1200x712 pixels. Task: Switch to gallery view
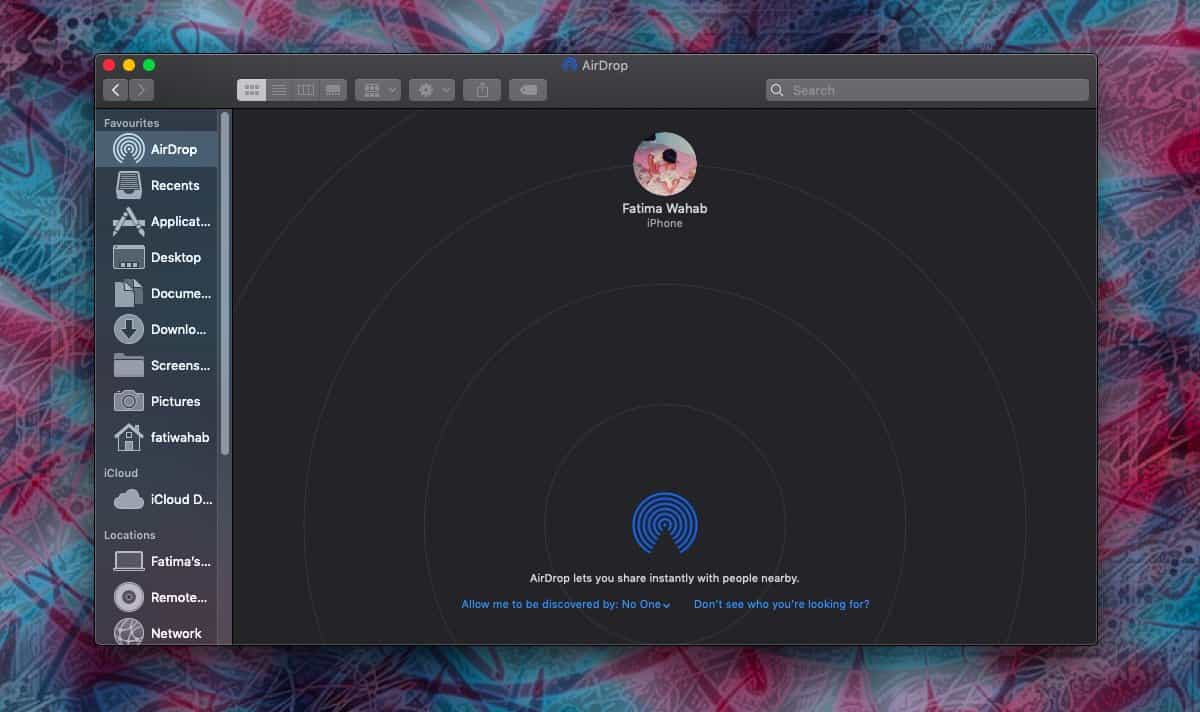coord(333,90)
